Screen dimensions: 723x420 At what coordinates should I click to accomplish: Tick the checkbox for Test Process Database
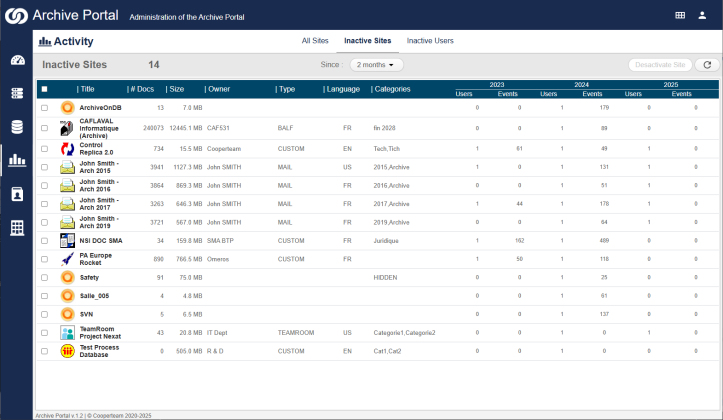click(44, 351)
